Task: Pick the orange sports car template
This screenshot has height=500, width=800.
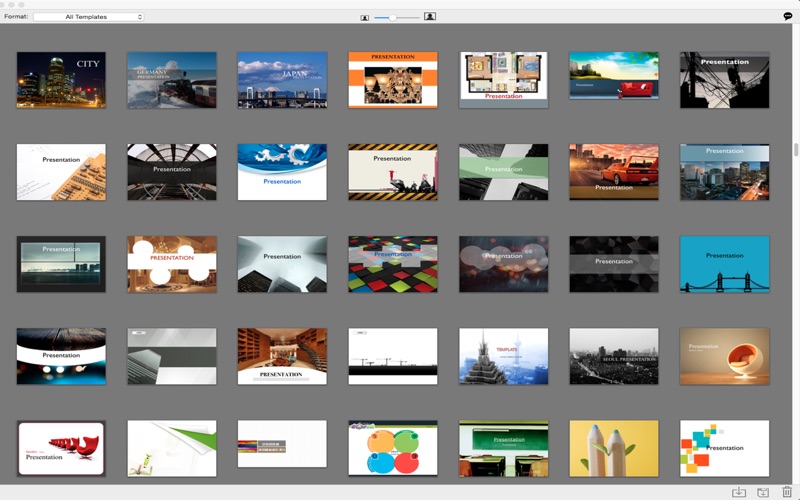Action: click(614, 172)
